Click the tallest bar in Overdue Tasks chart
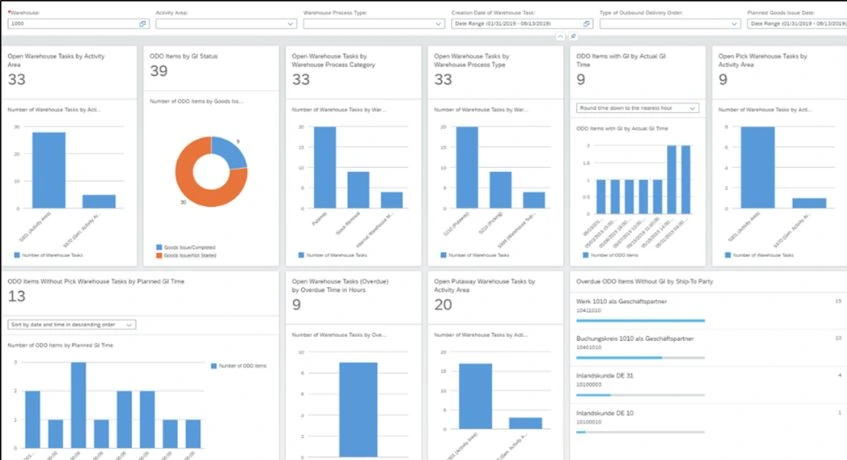 [358, 410]
